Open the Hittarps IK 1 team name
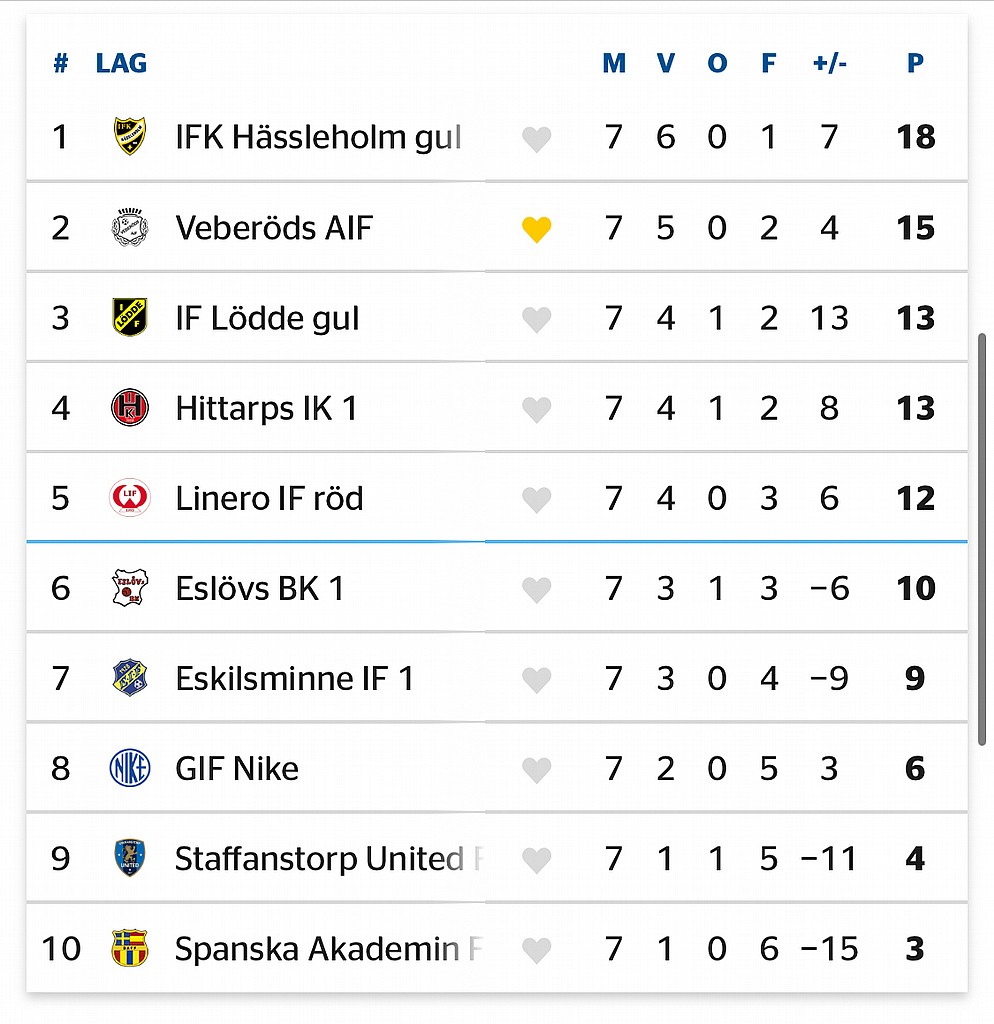Screen dimensions: 994x1024 click(266, 409)
